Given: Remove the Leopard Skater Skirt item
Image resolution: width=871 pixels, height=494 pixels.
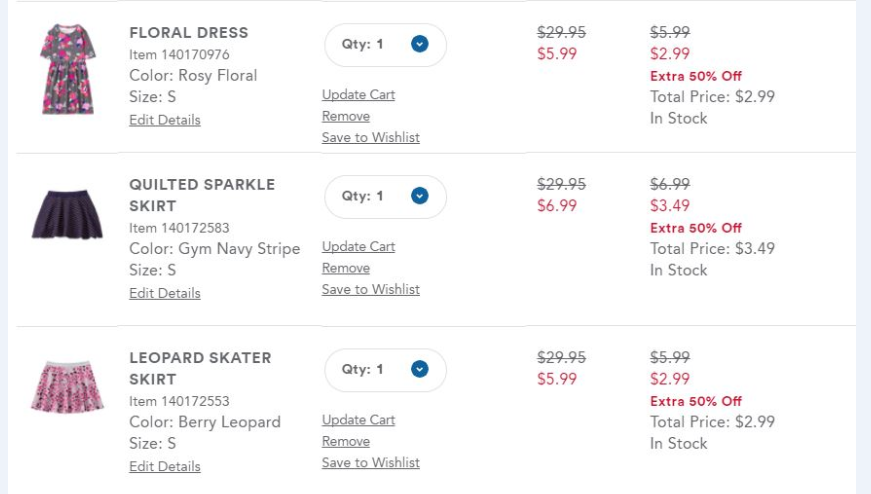Looking at the screenshot, I should point(346,441).
